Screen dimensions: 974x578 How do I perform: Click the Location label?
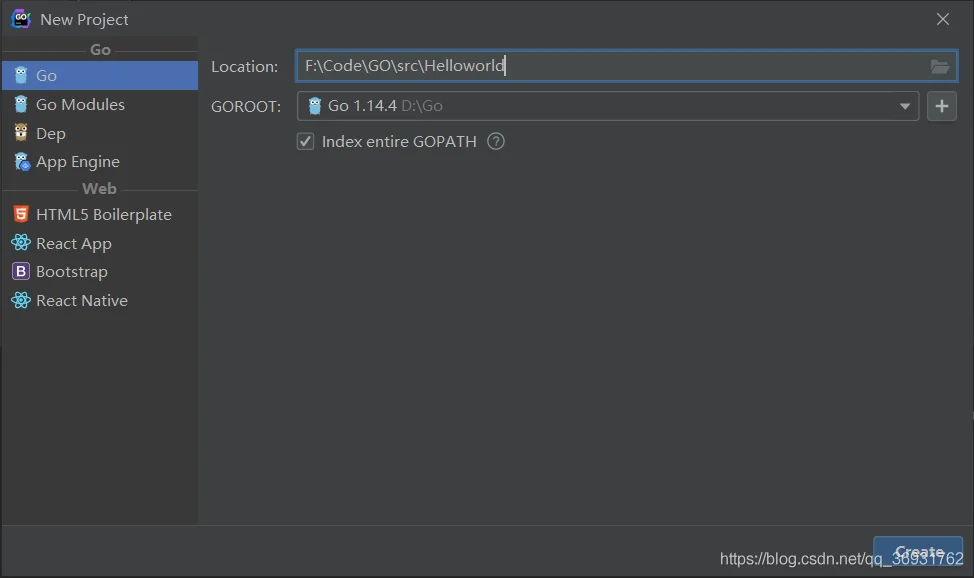pos(245,67)
